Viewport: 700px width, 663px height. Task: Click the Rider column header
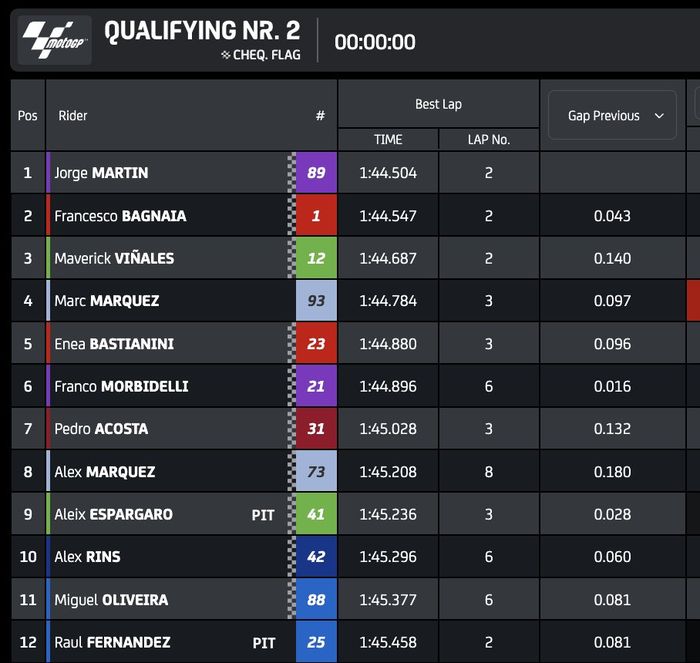point(73,116)
